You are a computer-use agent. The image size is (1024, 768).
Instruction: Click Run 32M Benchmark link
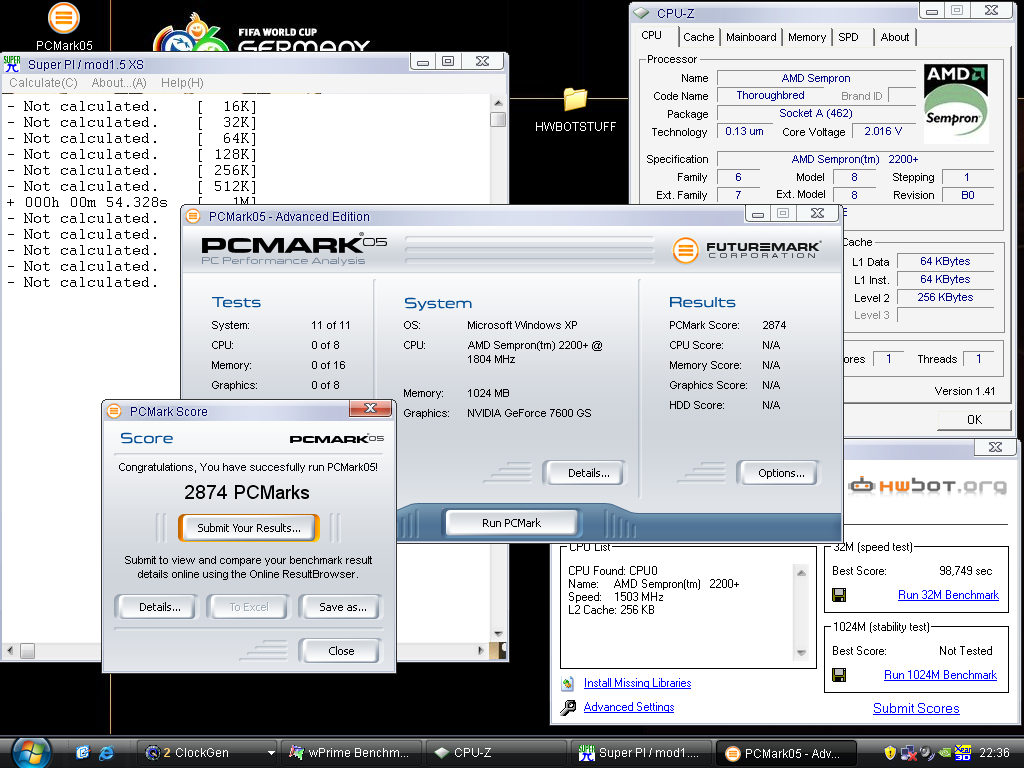click(x=948, y=595)
